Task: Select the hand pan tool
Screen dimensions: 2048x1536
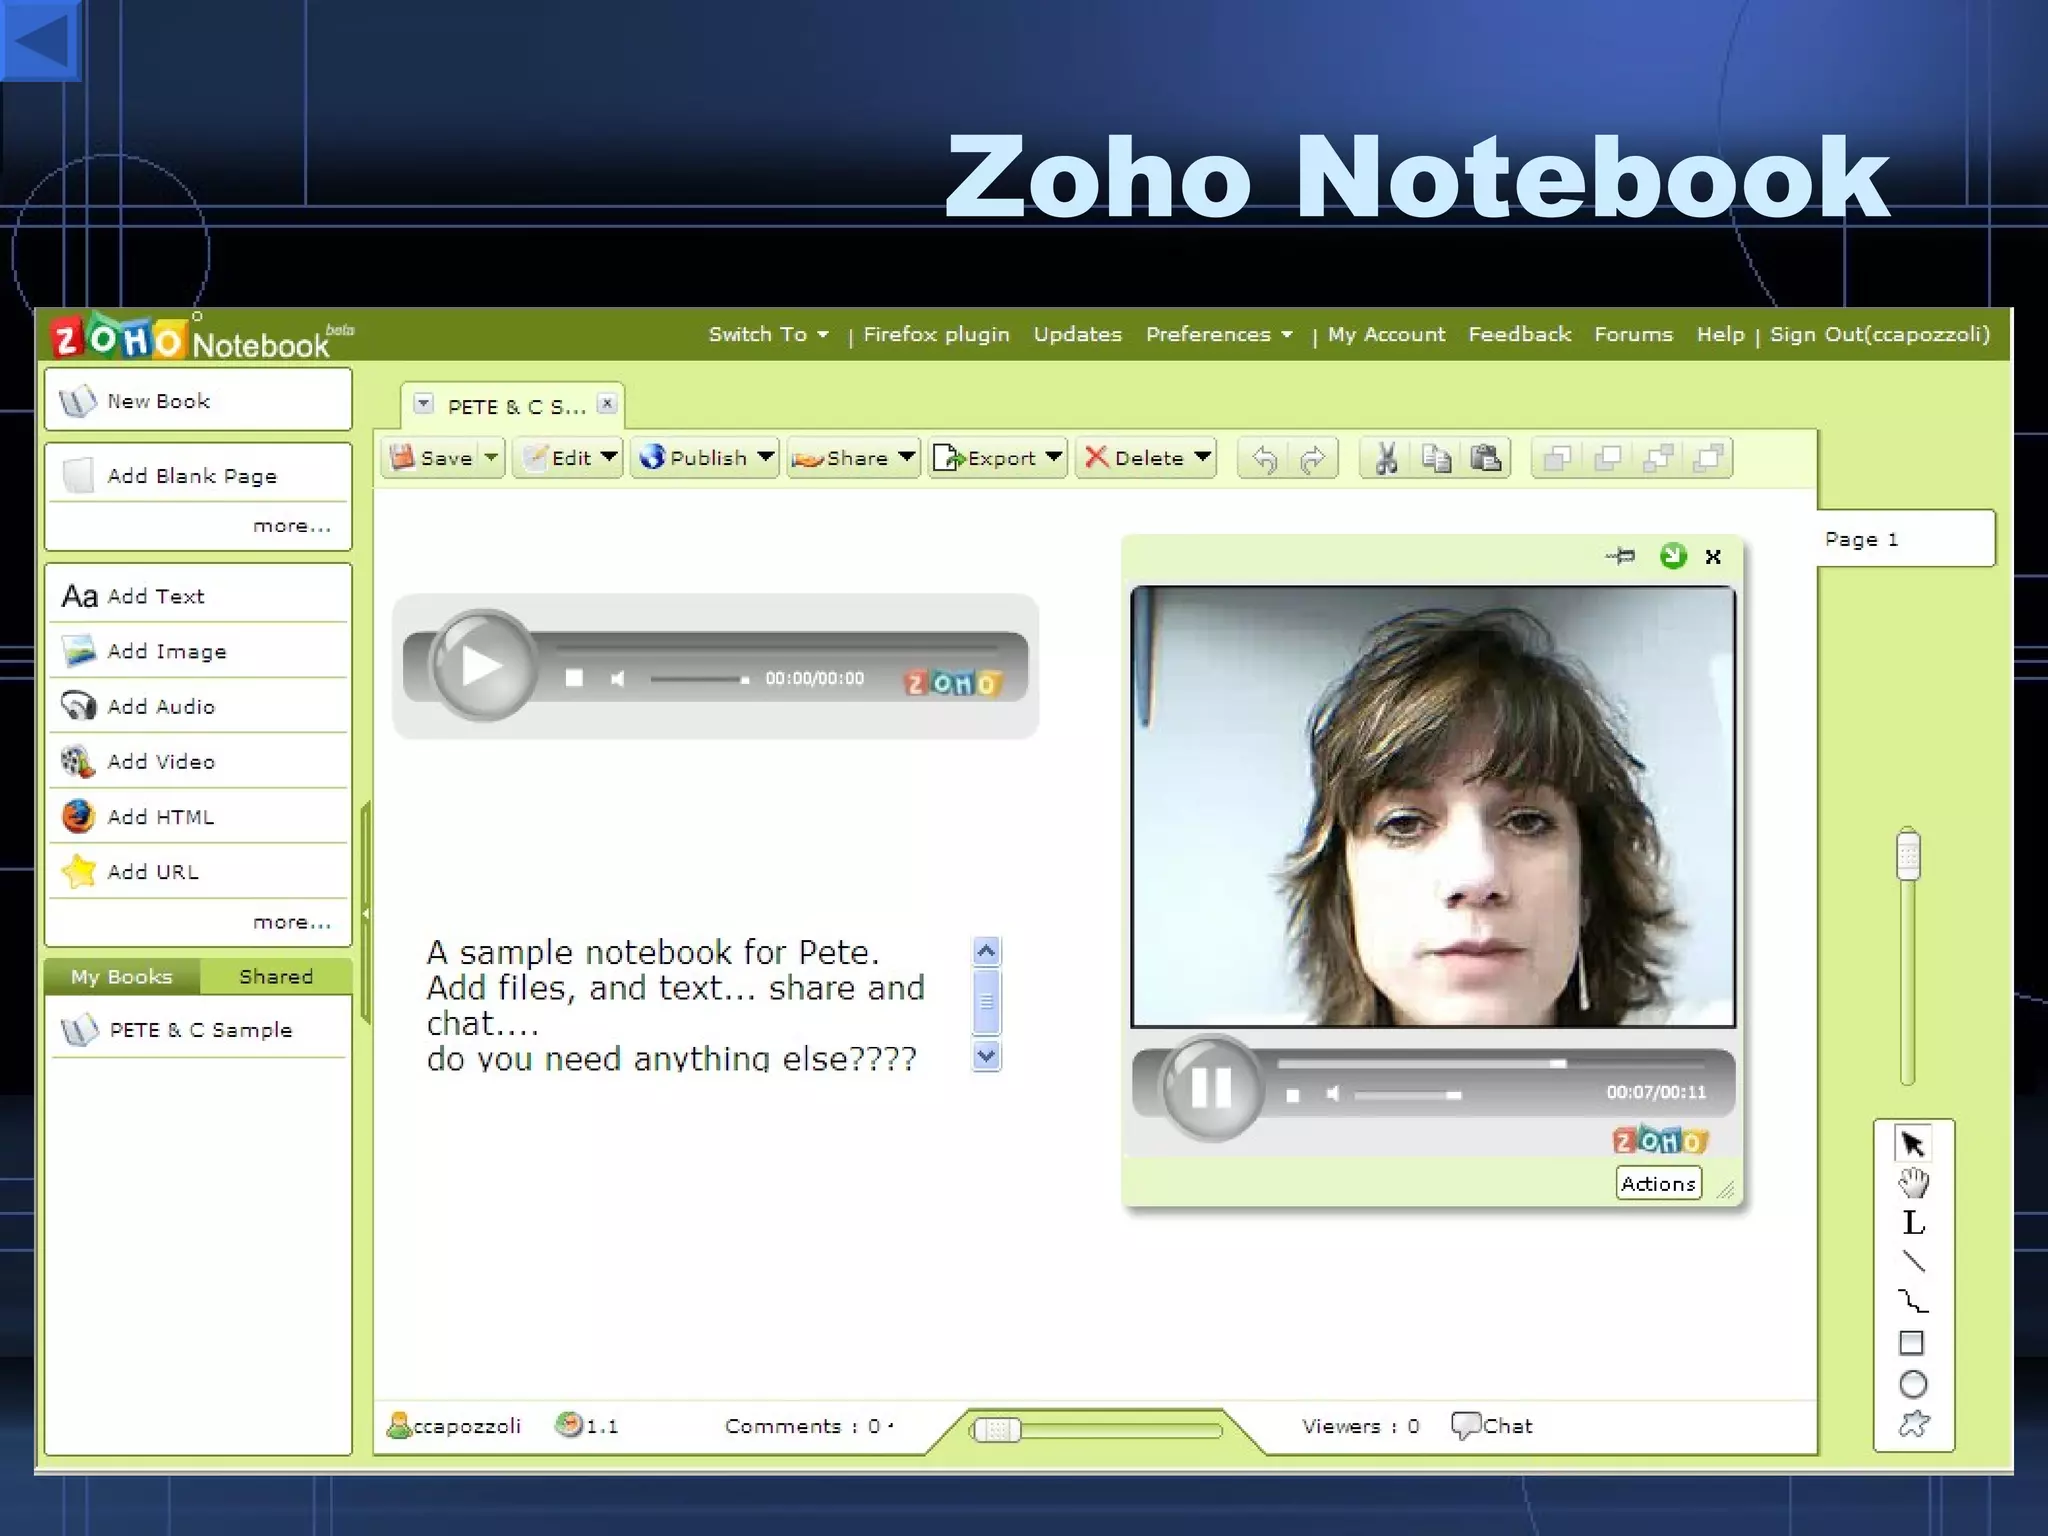Action: tap(1913, 1183)
